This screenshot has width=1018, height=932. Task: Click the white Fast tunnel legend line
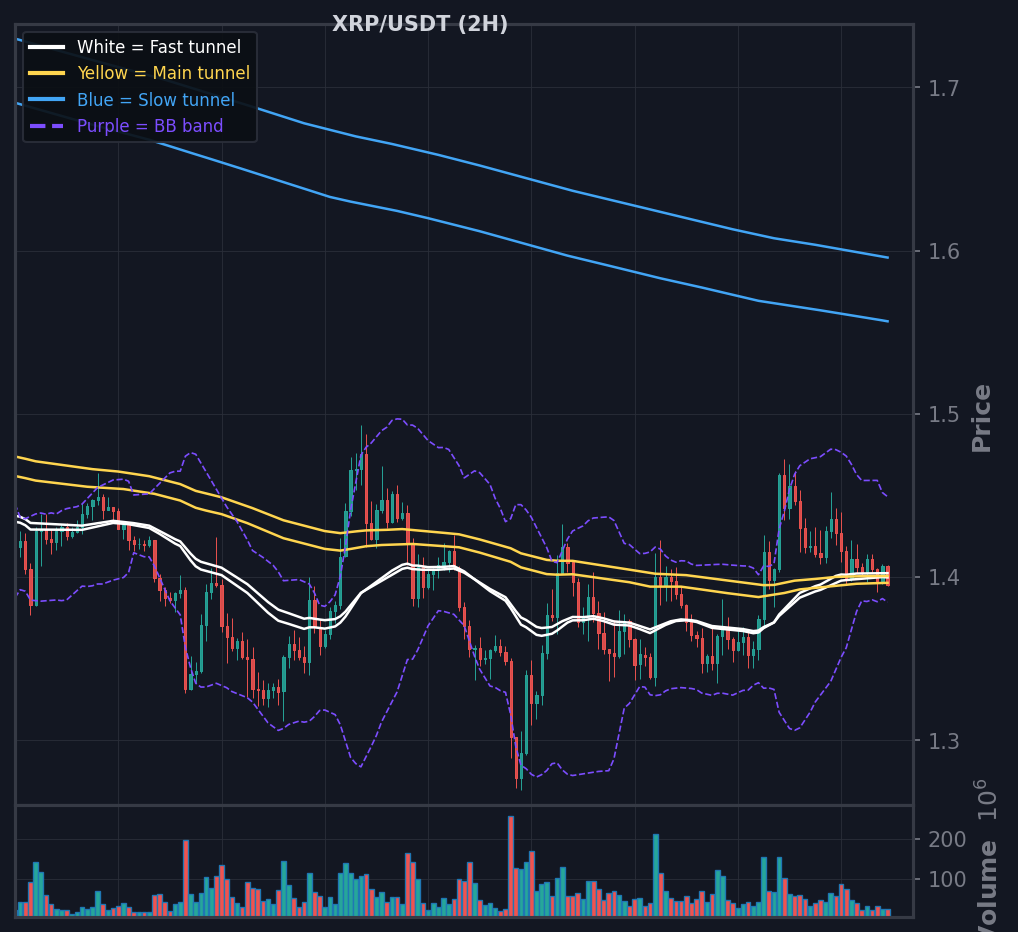pyautogui.click(x=47, y=47)
